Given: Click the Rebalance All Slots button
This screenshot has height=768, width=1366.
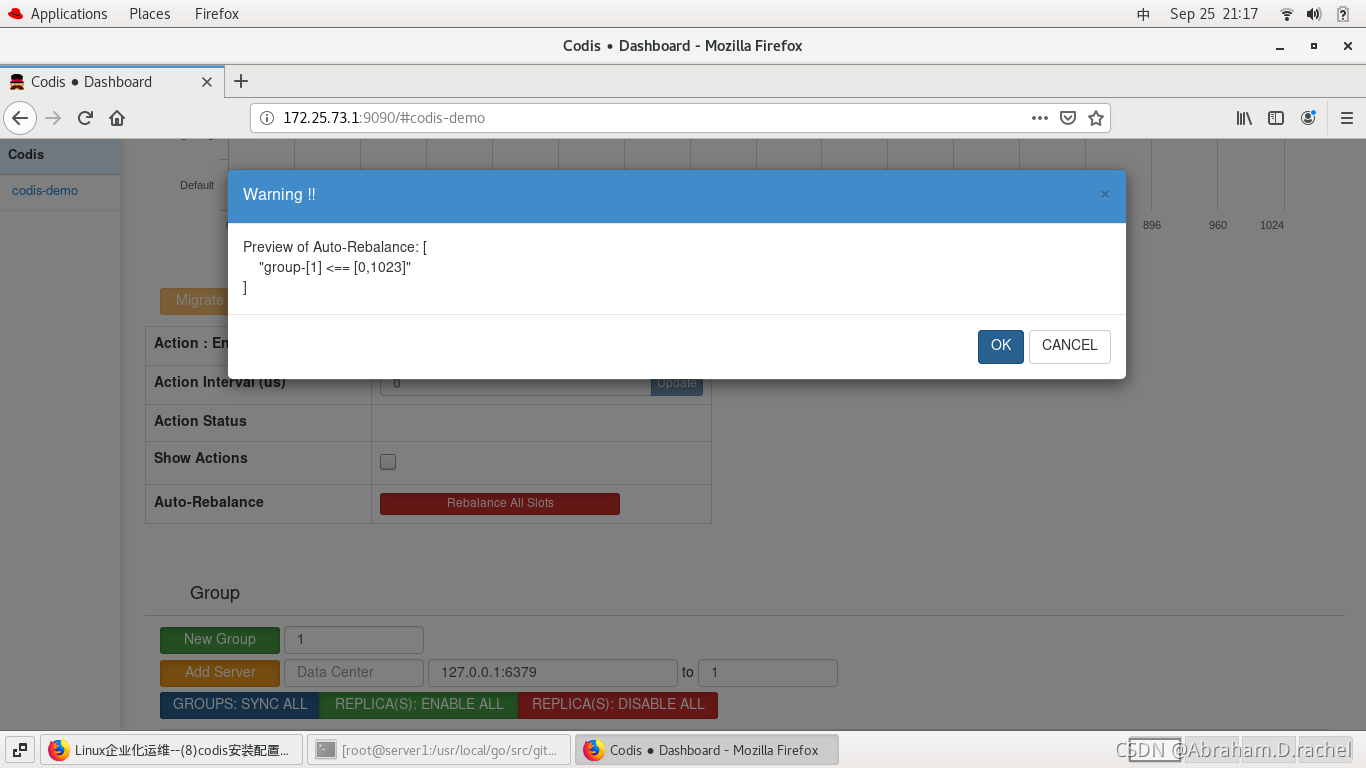Looking at the screenshot, I should (x=500, y=503).
